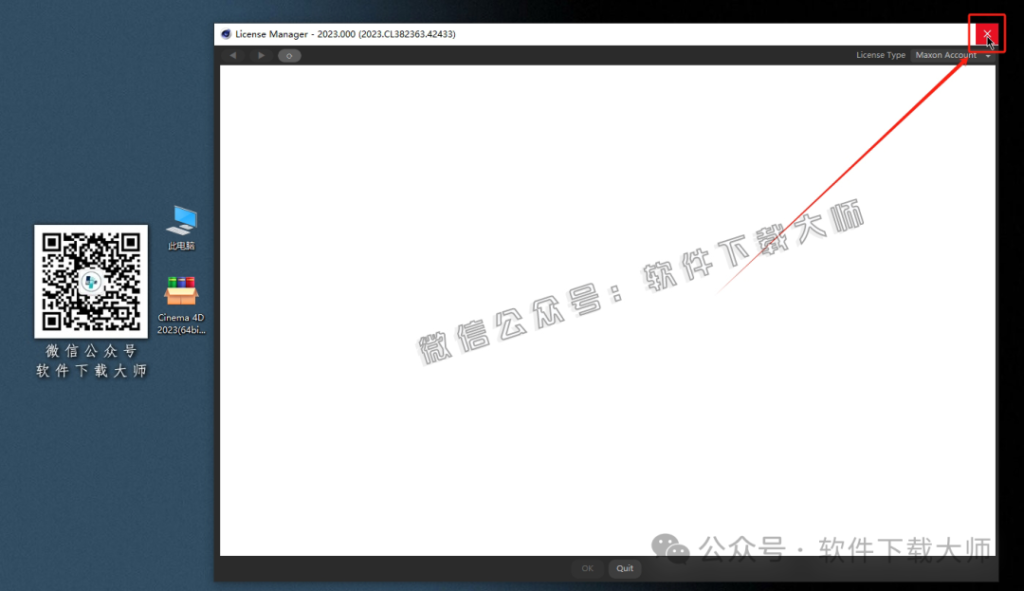Click the circular refresh icon on the toolbar
The height and width of the screenshot is (591, 1024).
pos(288,55)
